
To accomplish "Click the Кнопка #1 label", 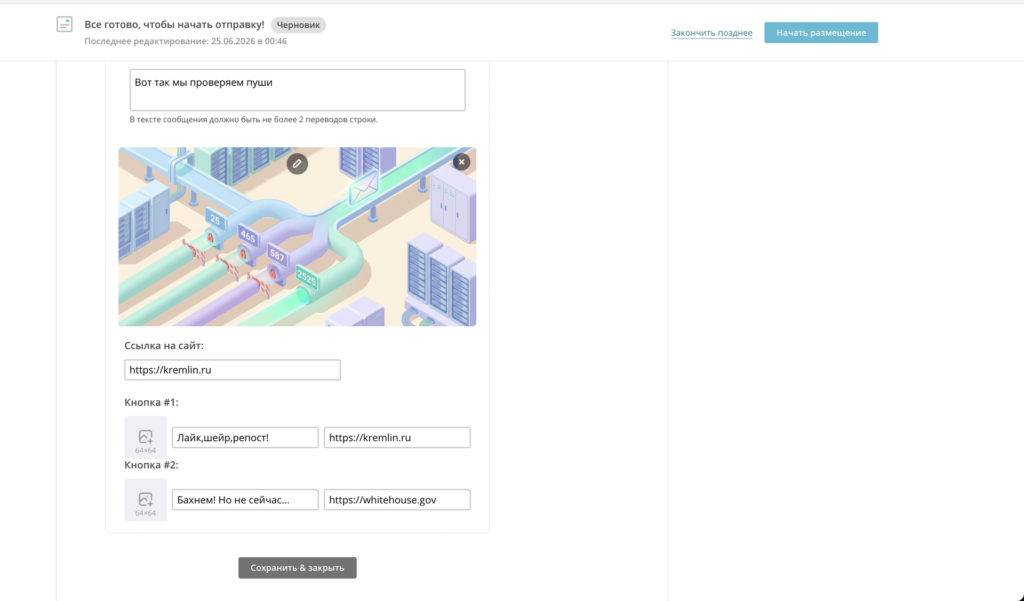I will (x=151, y=402).
